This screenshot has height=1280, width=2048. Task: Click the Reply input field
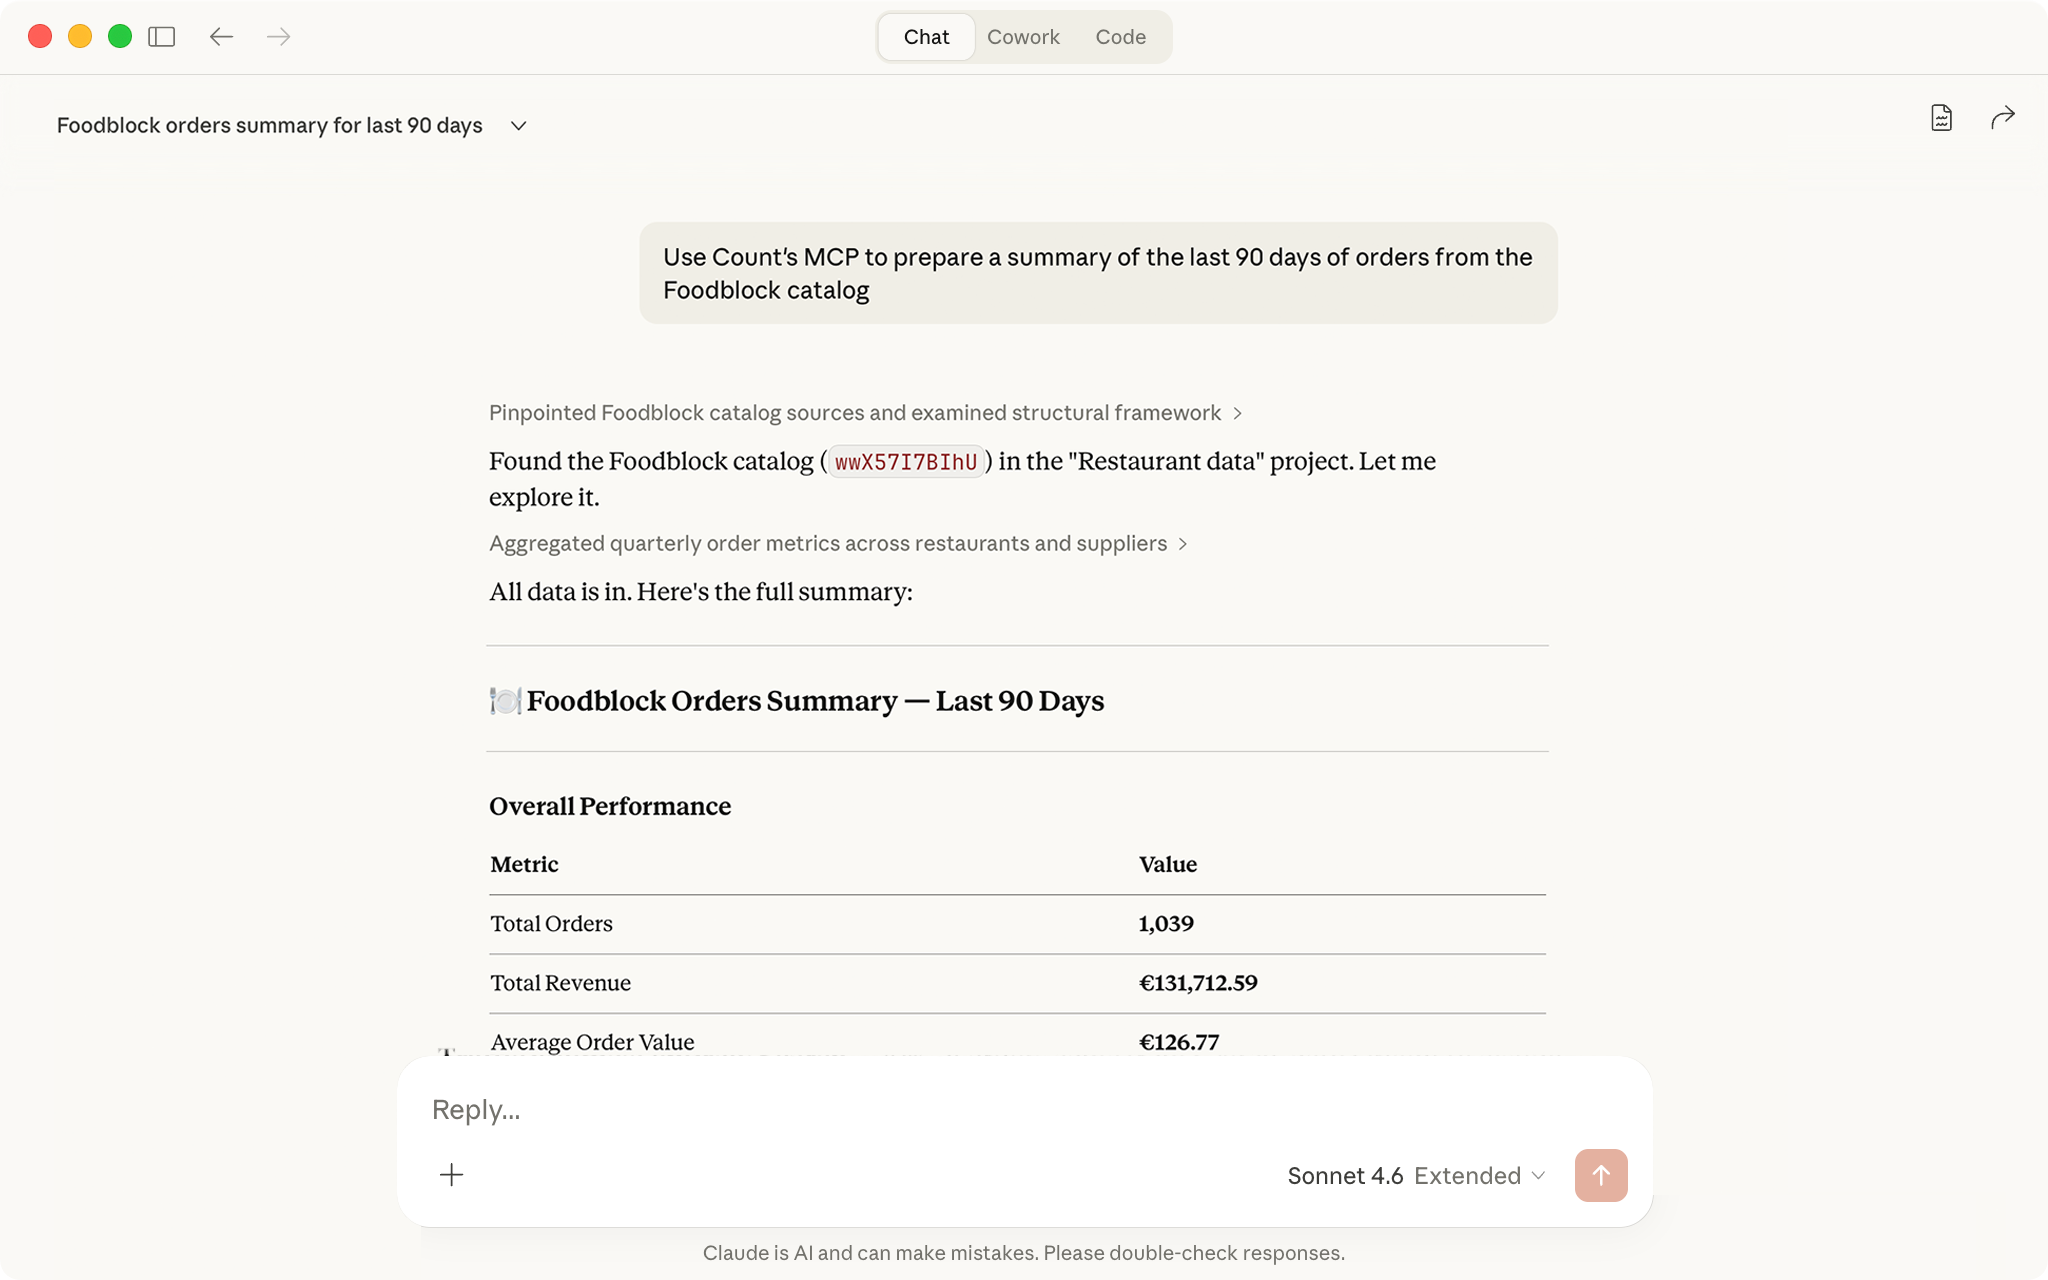(900, 1109)
